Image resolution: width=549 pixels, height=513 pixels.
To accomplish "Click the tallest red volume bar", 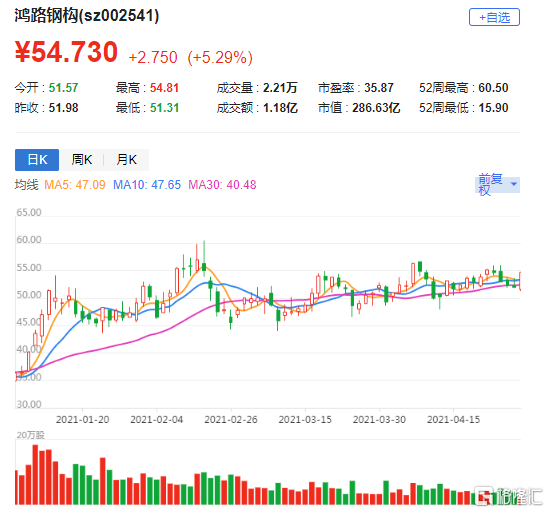I will (35, 474).
